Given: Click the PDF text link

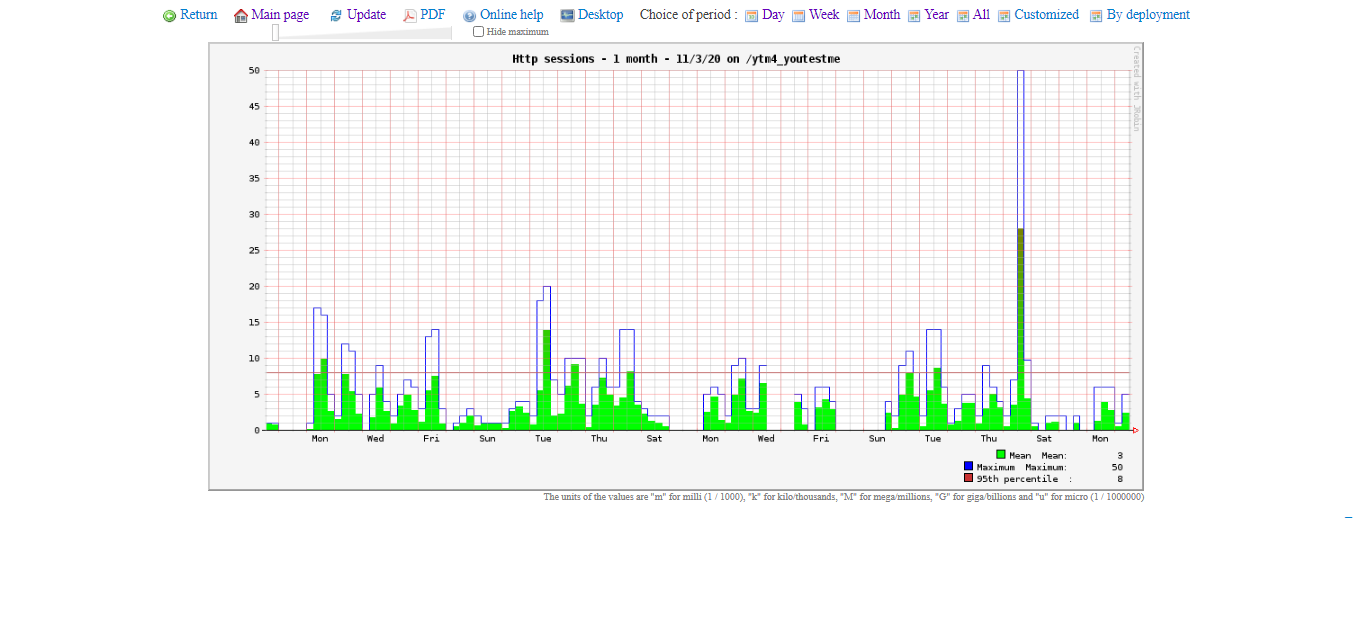Looking at the screenshot, I should [x=433, y=15].
